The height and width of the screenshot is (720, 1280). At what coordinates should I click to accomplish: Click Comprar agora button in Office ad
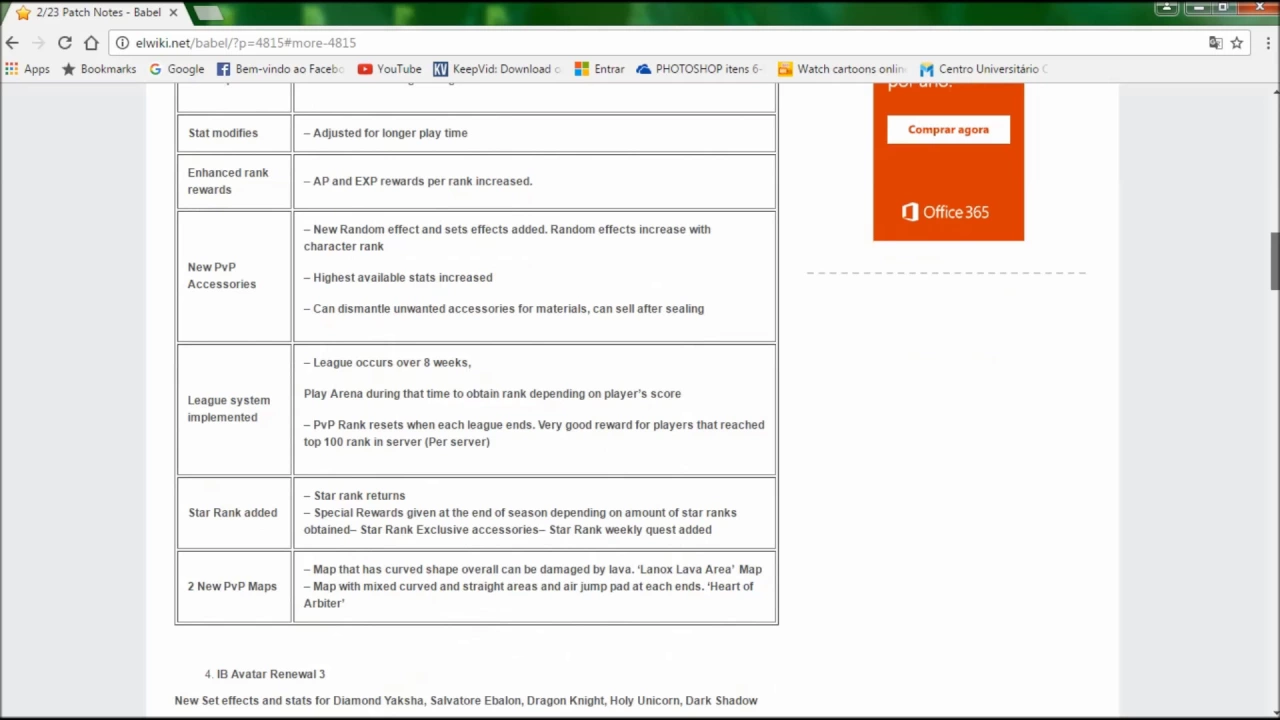pos(948,129)
